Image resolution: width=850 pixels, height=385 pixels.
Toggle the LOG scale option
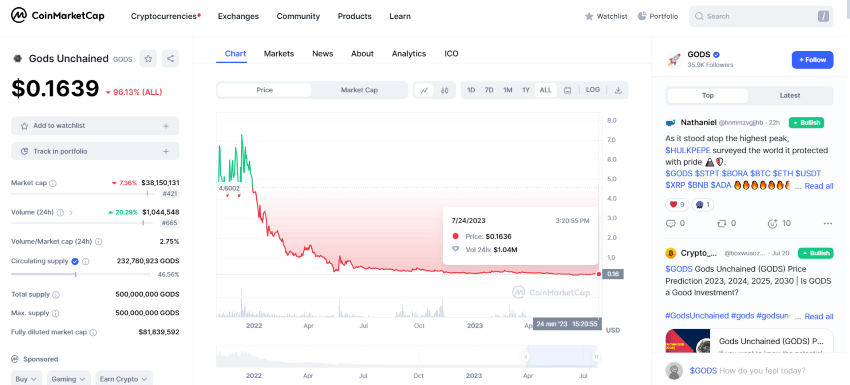pyautogui.click(x=593, y=90)
